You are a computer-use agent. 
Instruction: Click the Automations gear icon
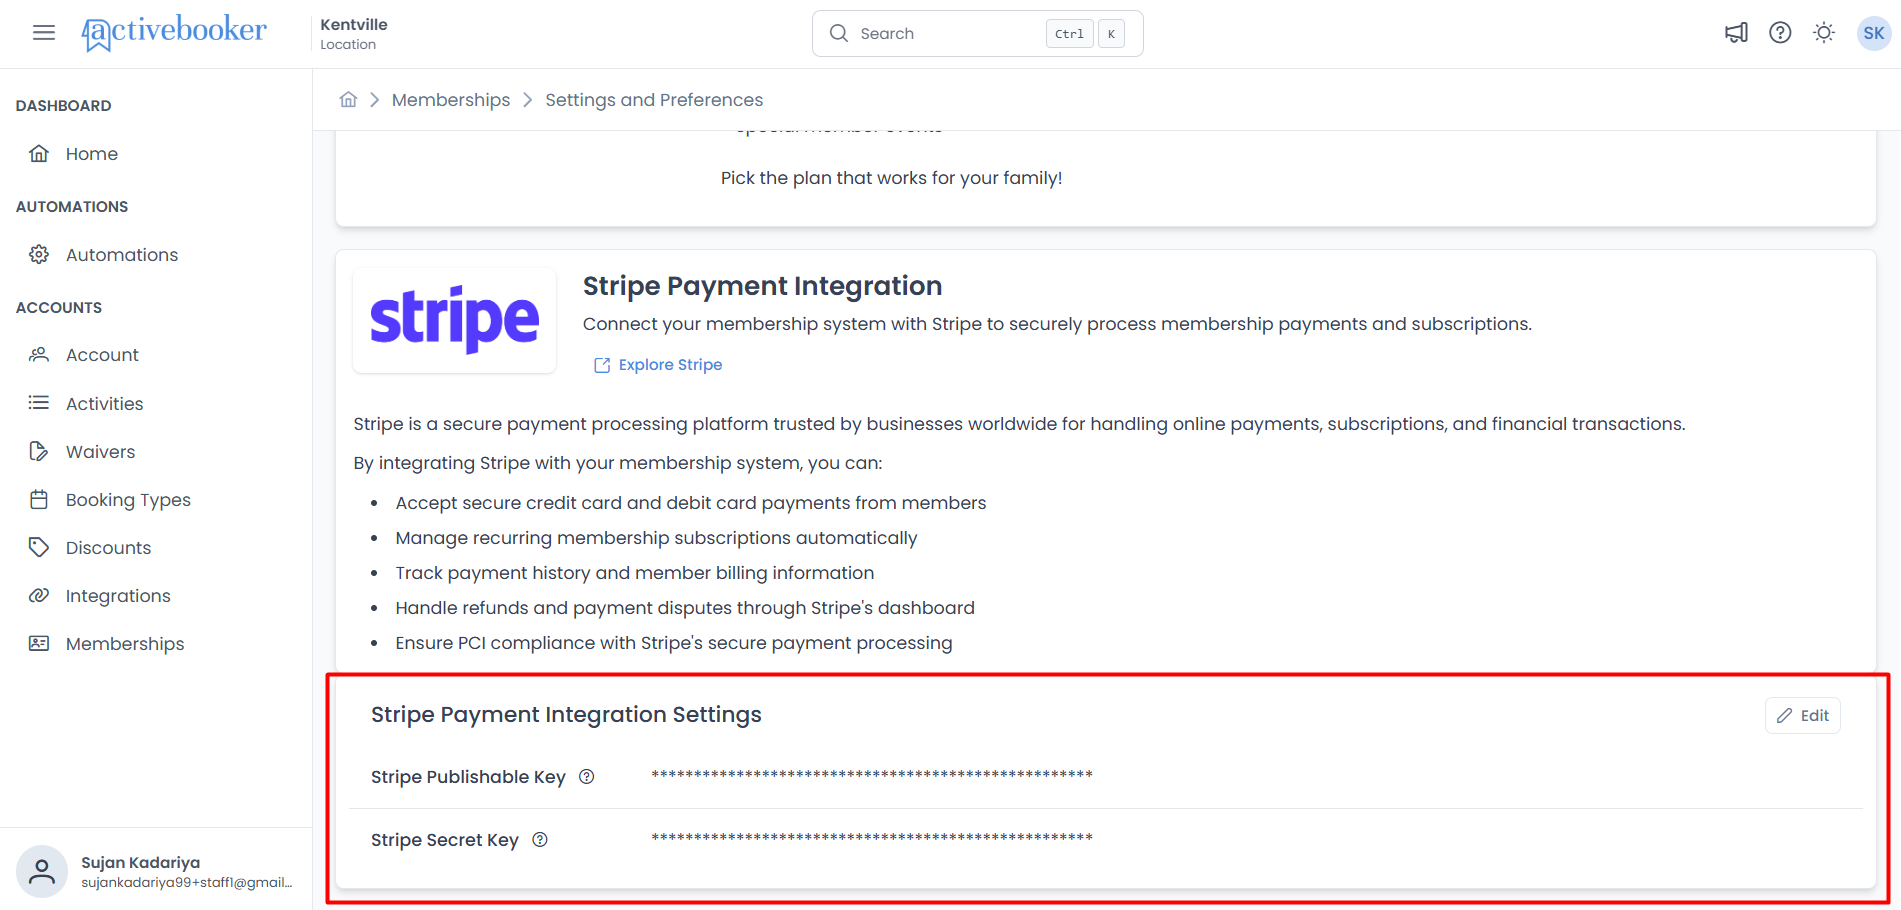39,254
